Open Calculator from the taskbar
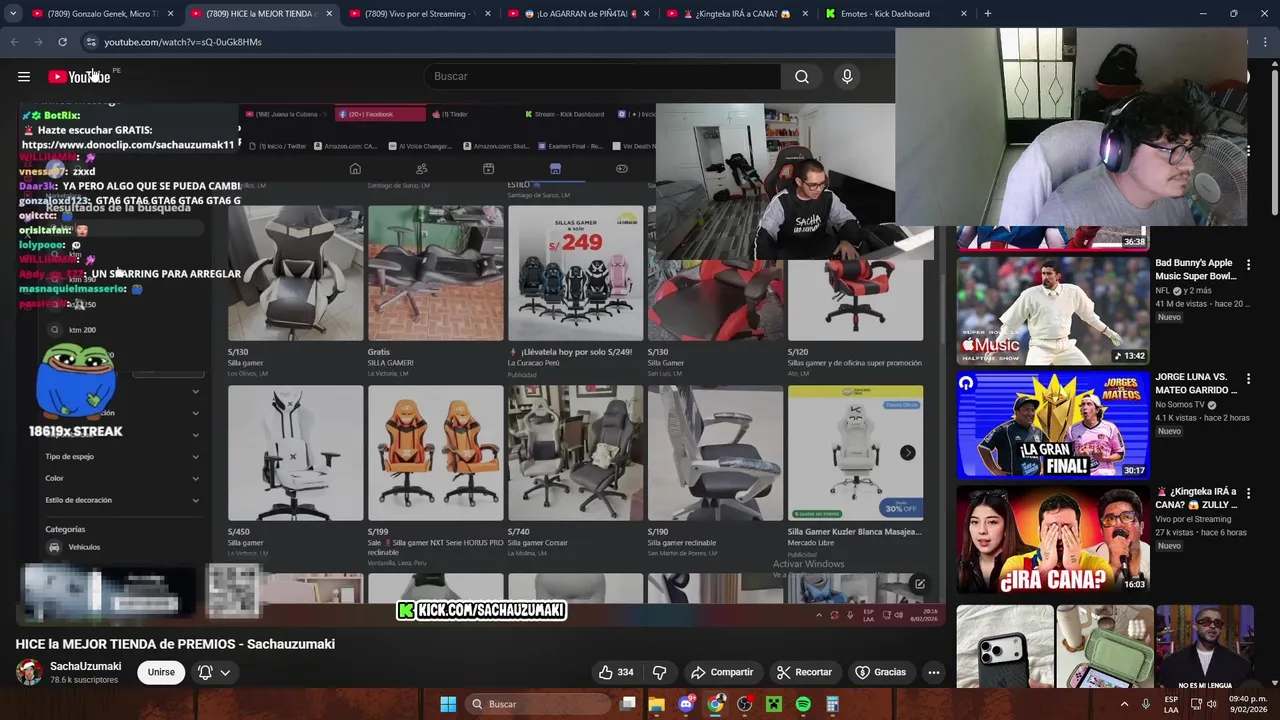This screenshot has width=1280, height=720. tap(832, 704)
